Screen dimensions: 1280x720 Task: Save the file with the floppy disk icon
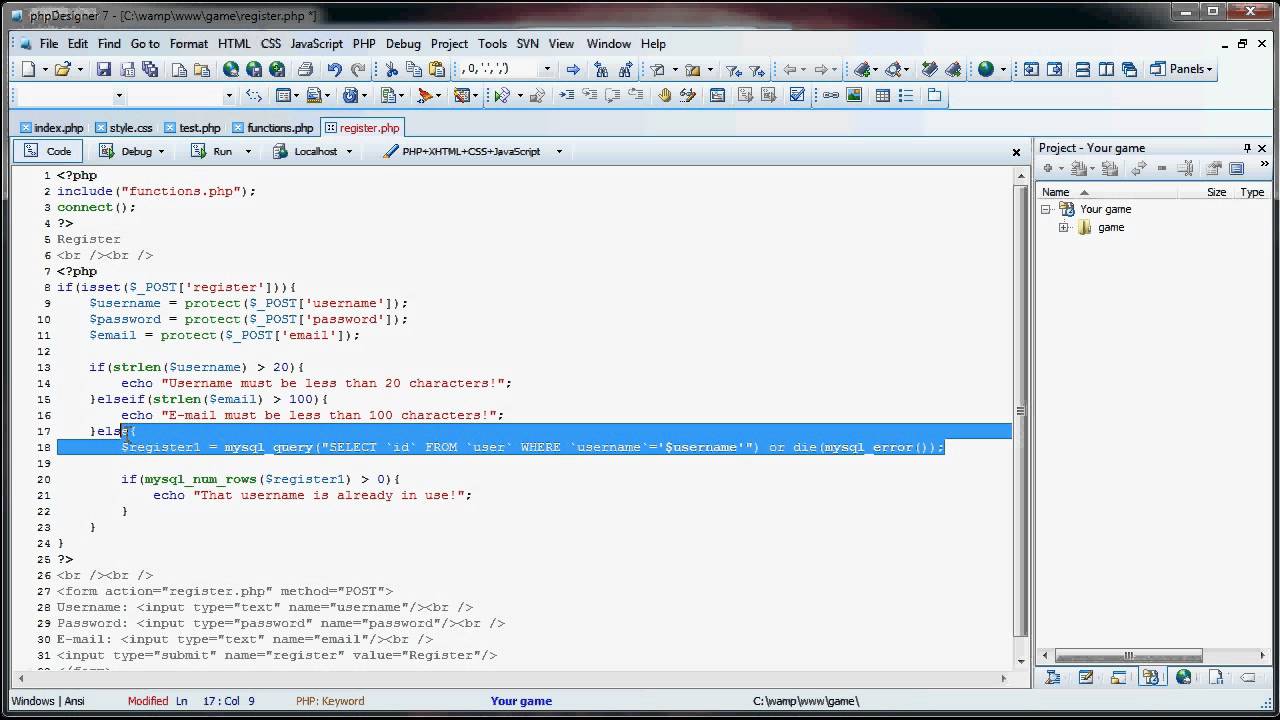coord(103,69)
